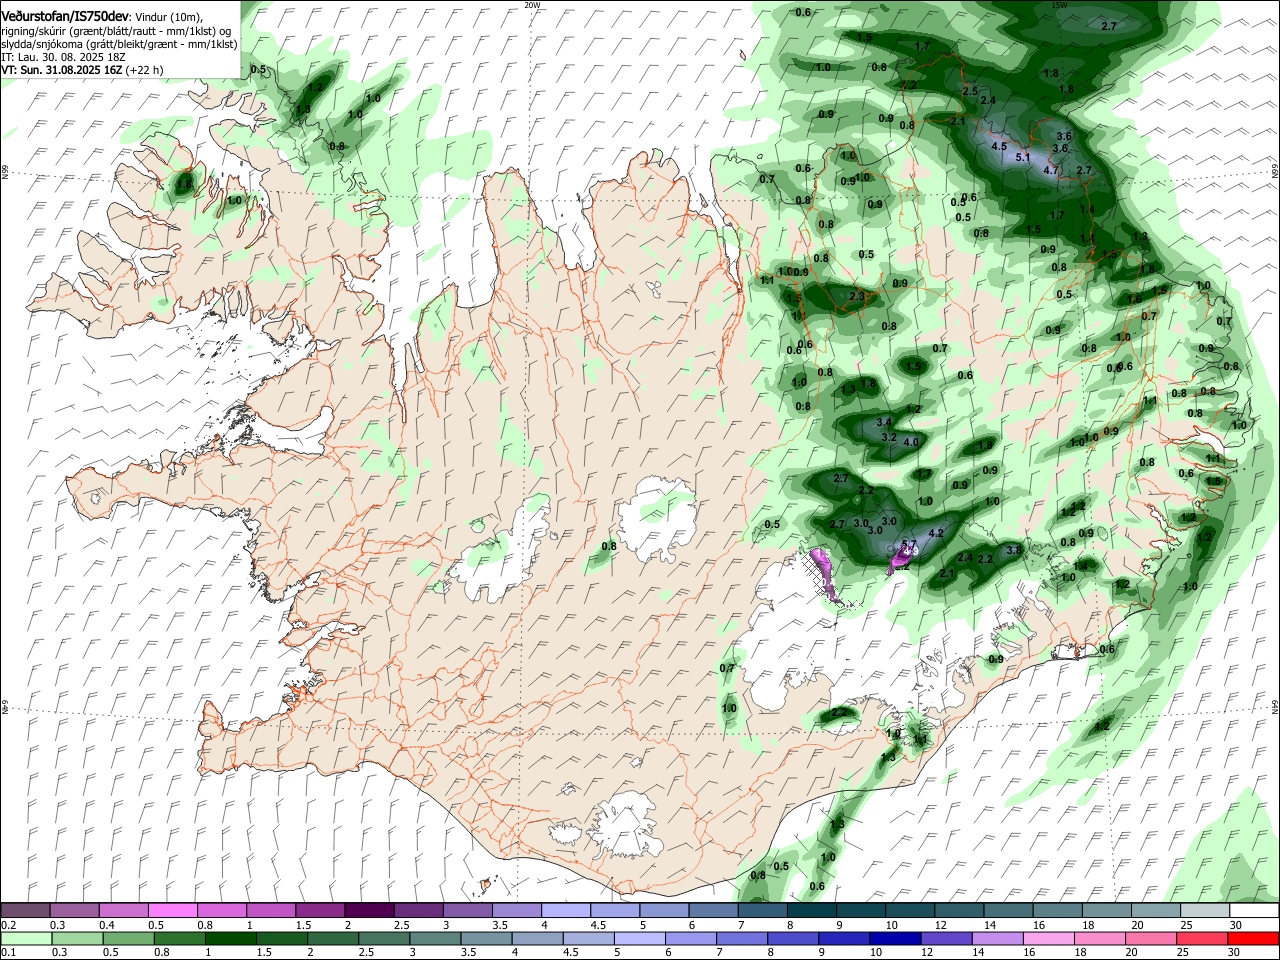Select the 30 label on the rain scale
1280x960 pixels.
tap(1235, 953)
